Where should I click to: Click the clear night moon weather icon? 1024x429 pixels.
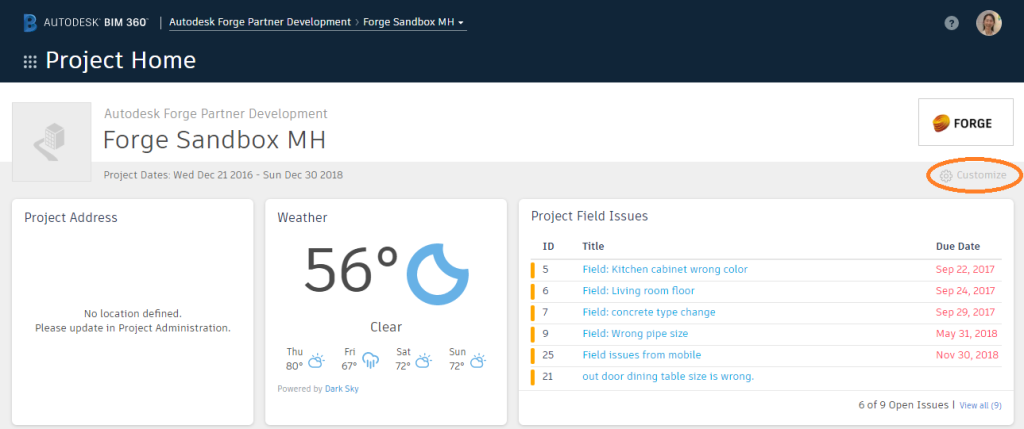438,273
